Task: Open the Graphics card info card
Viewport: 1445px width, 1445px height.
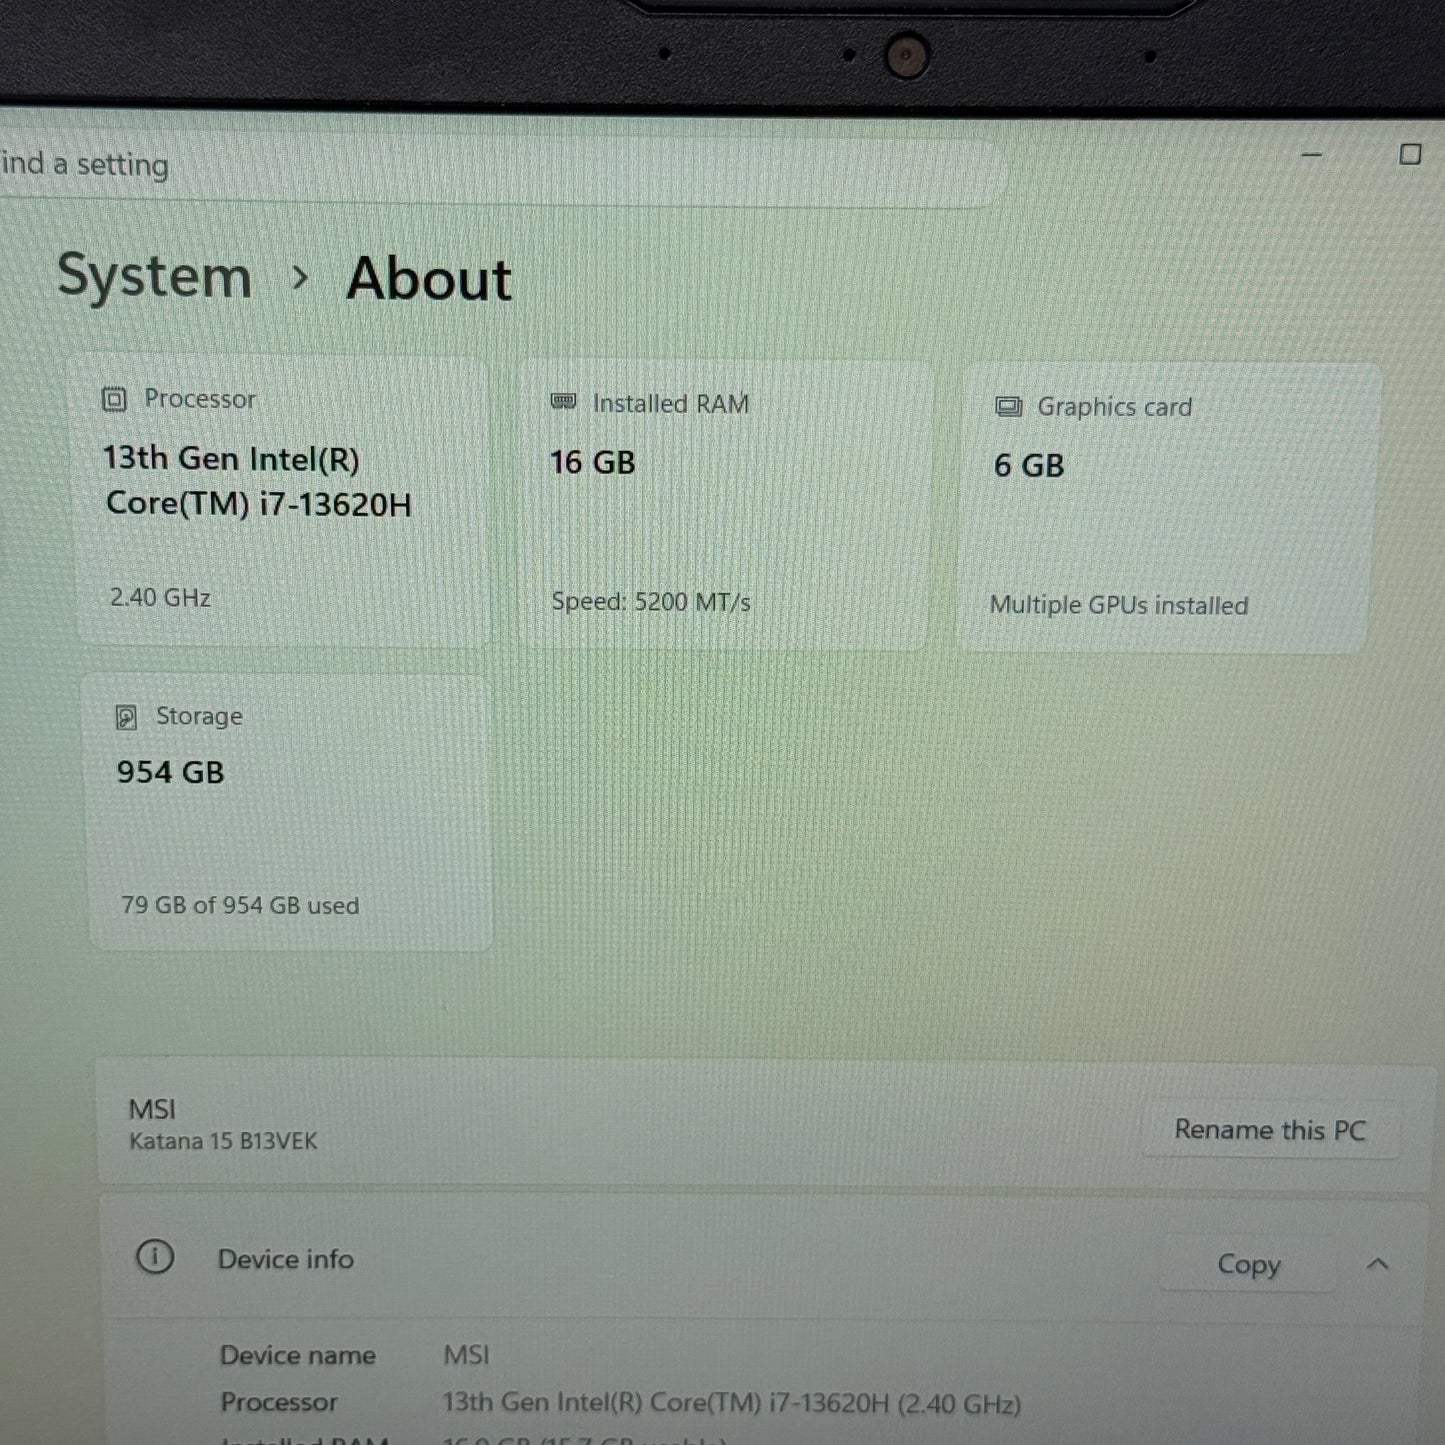Action: (x=1169, y=509)
